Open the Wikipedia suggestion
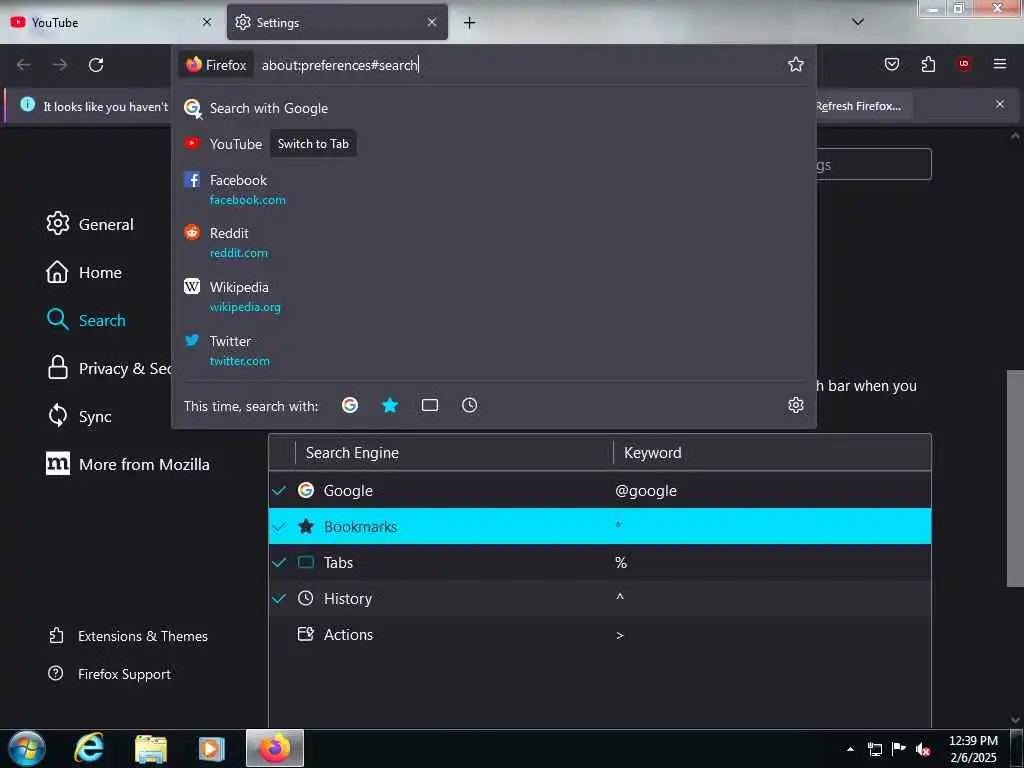Screen dimensions: 1024x768 tap(494, 296)
